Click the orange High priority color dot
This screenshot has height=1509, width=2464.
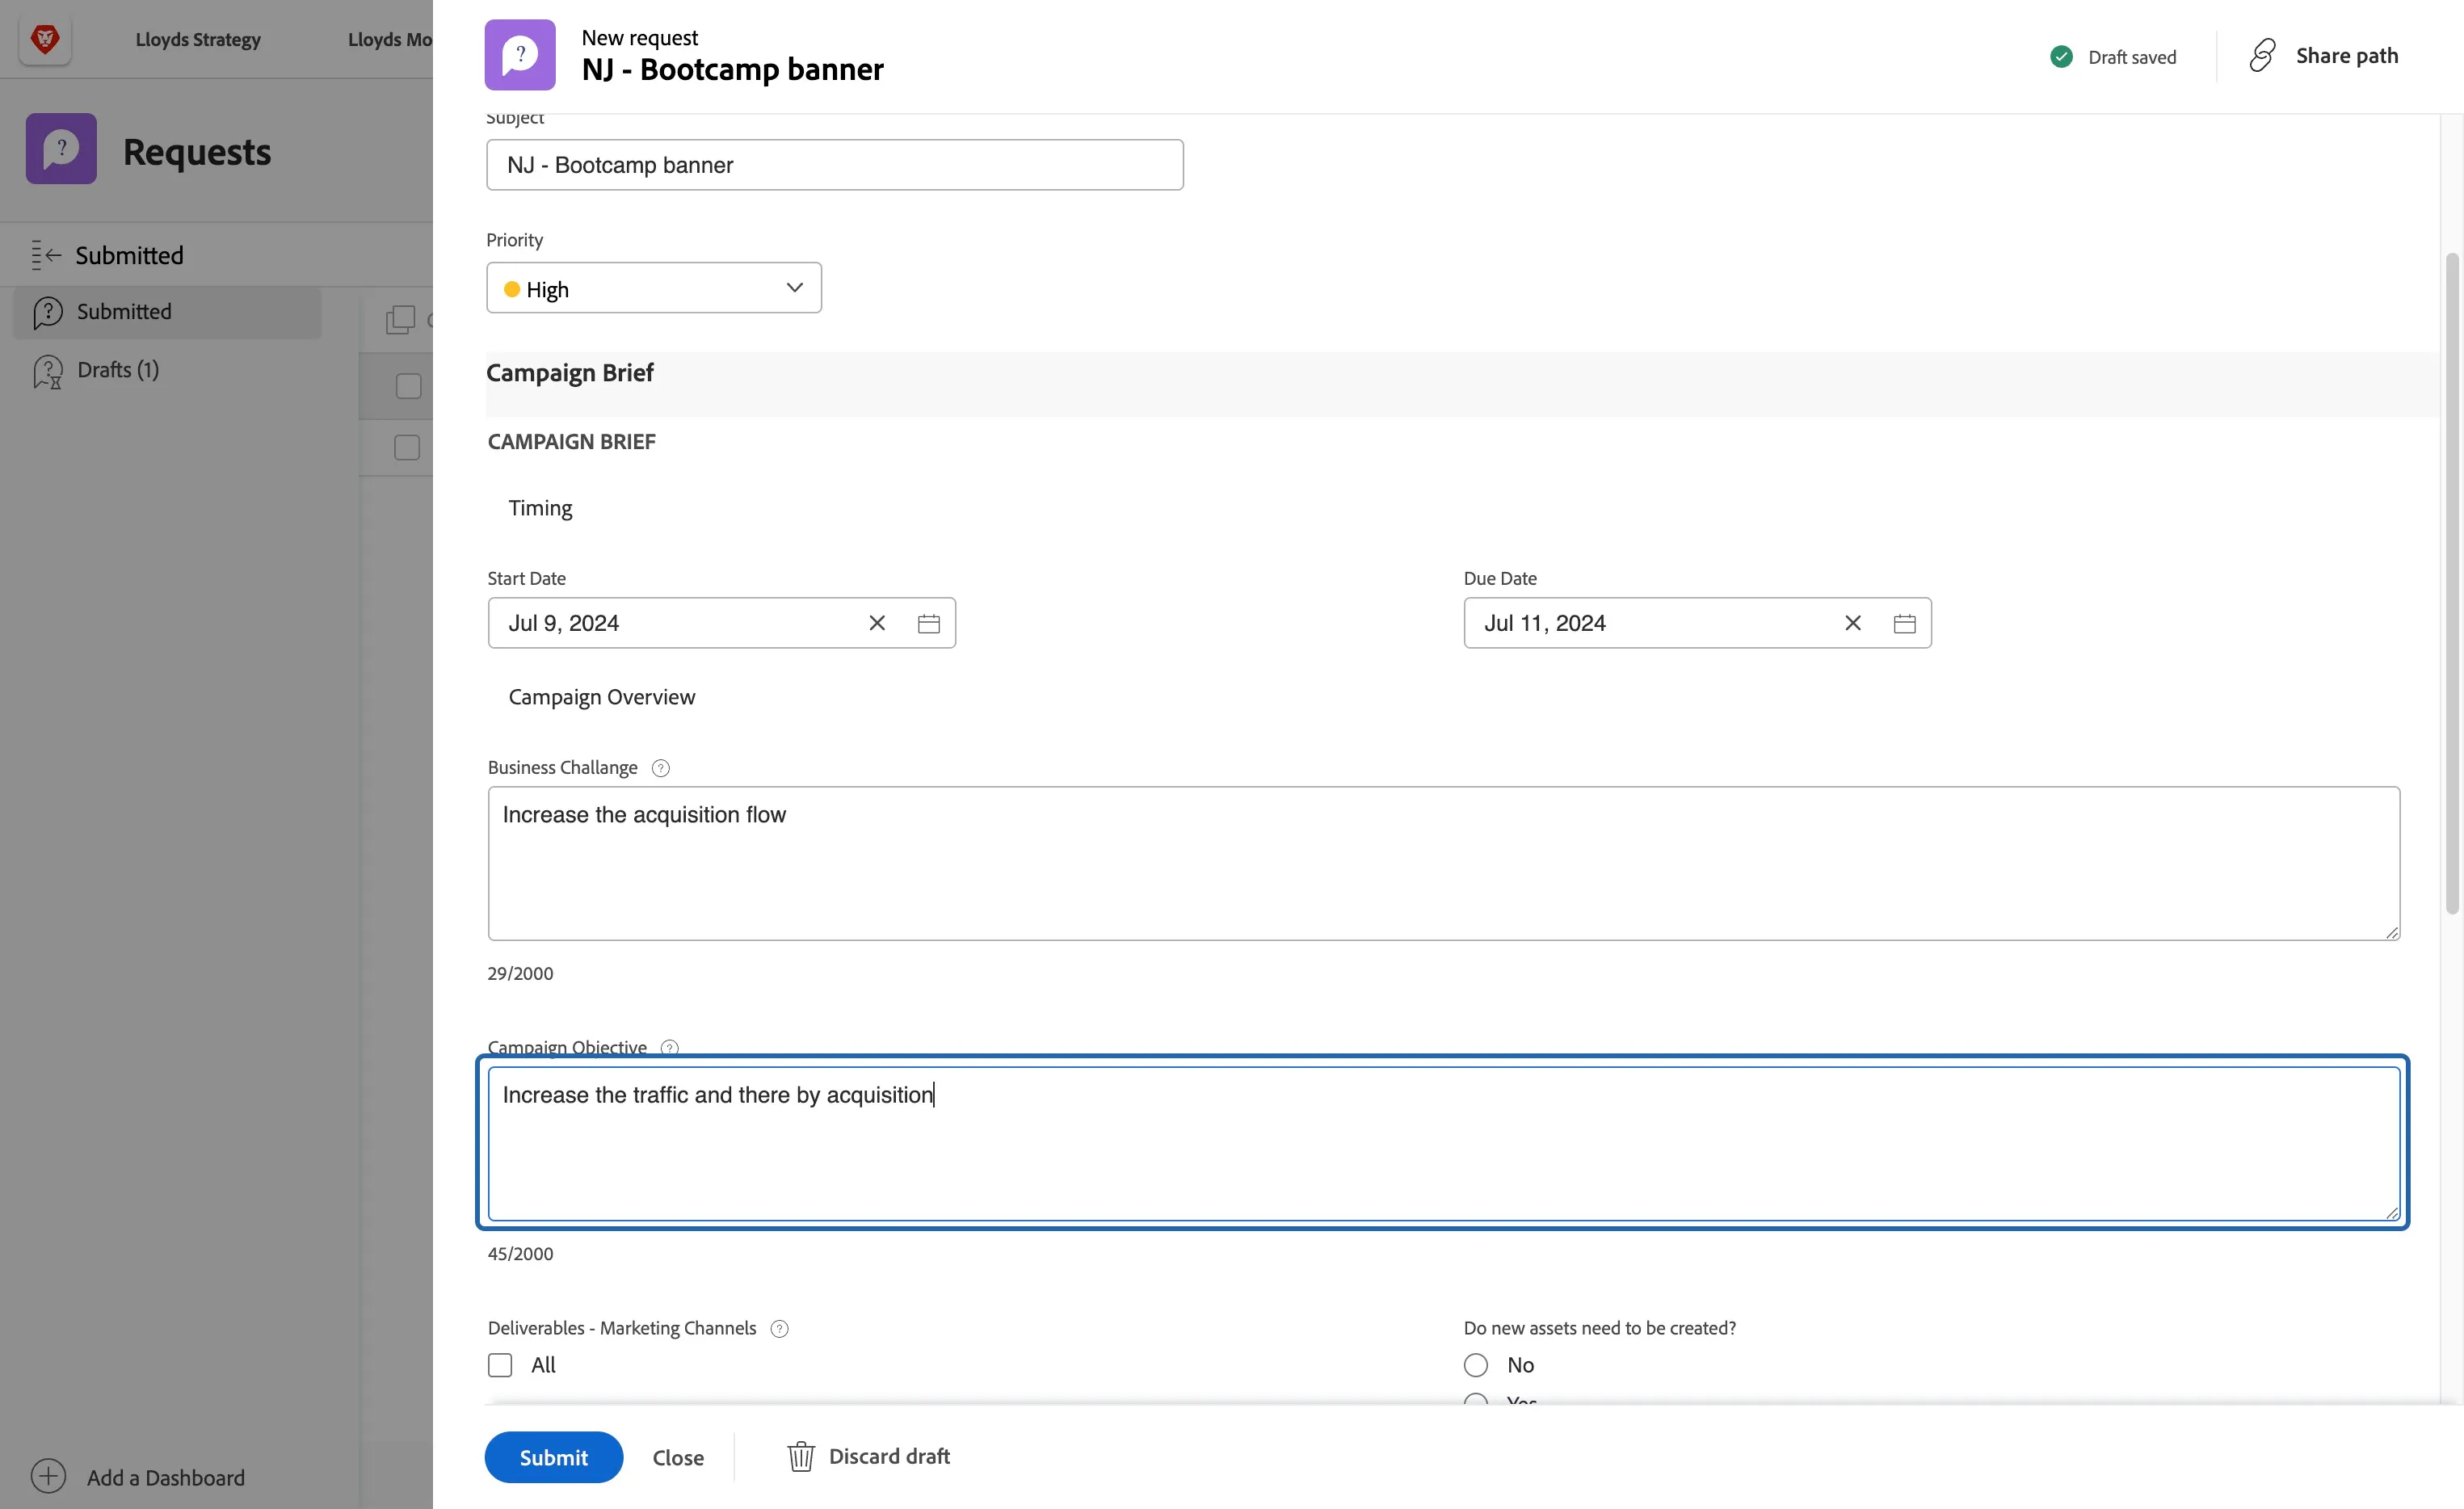(512, 289)
